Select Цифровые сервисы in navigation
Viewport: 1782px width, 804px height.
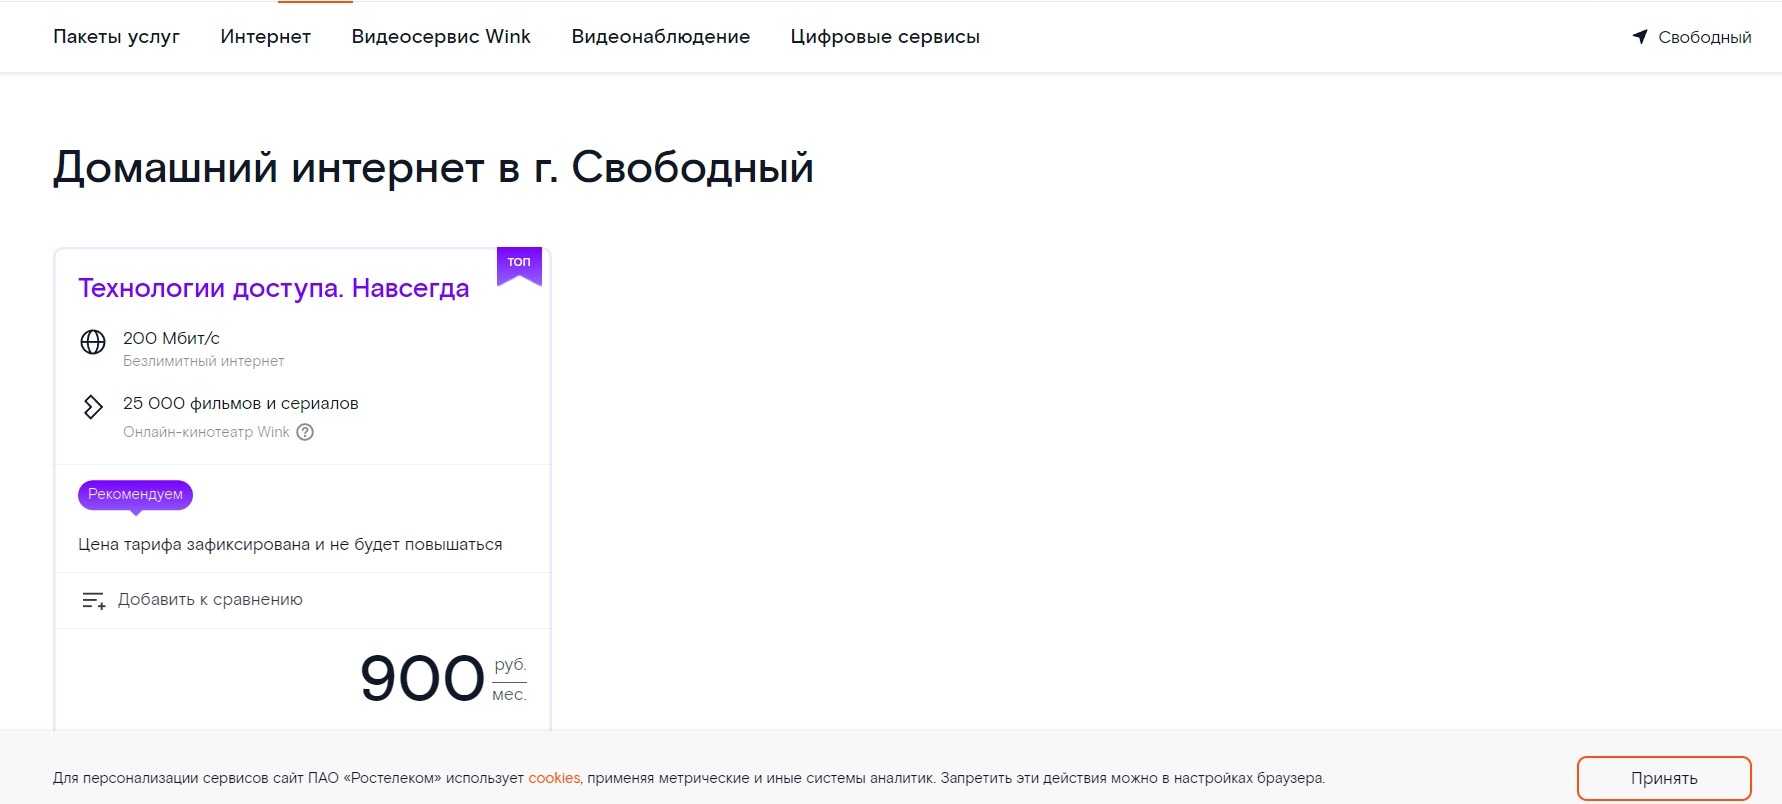coord(885,37)
